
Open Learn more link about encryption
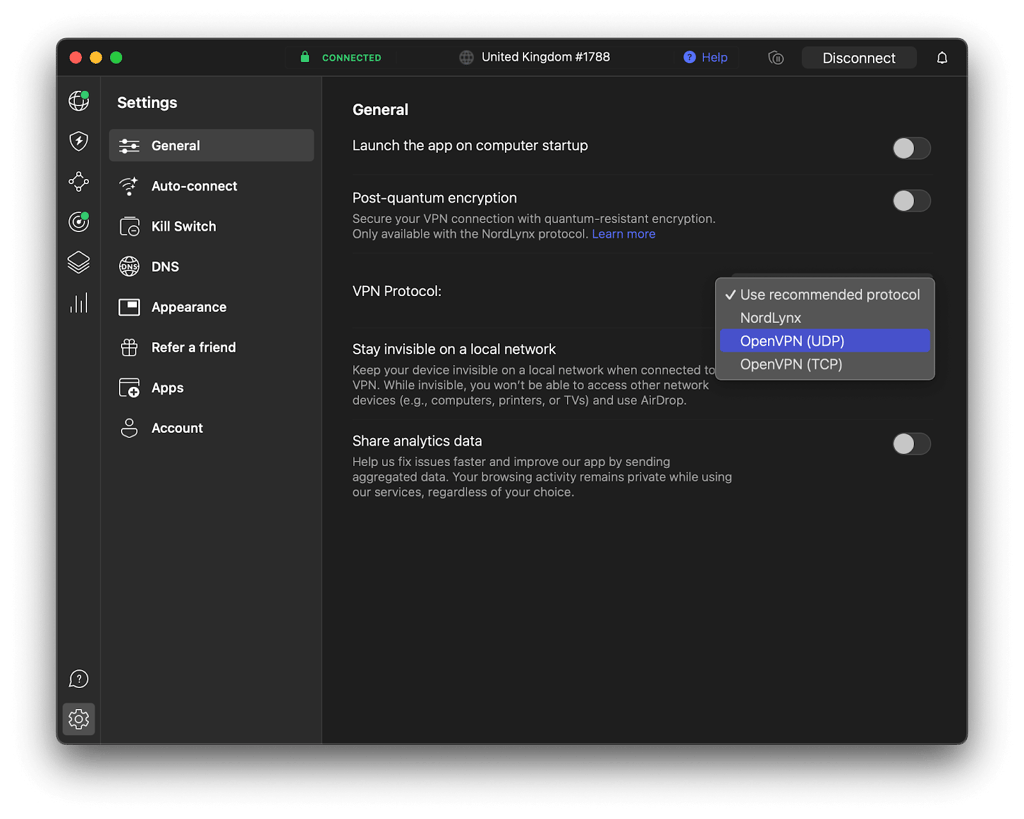624,234
